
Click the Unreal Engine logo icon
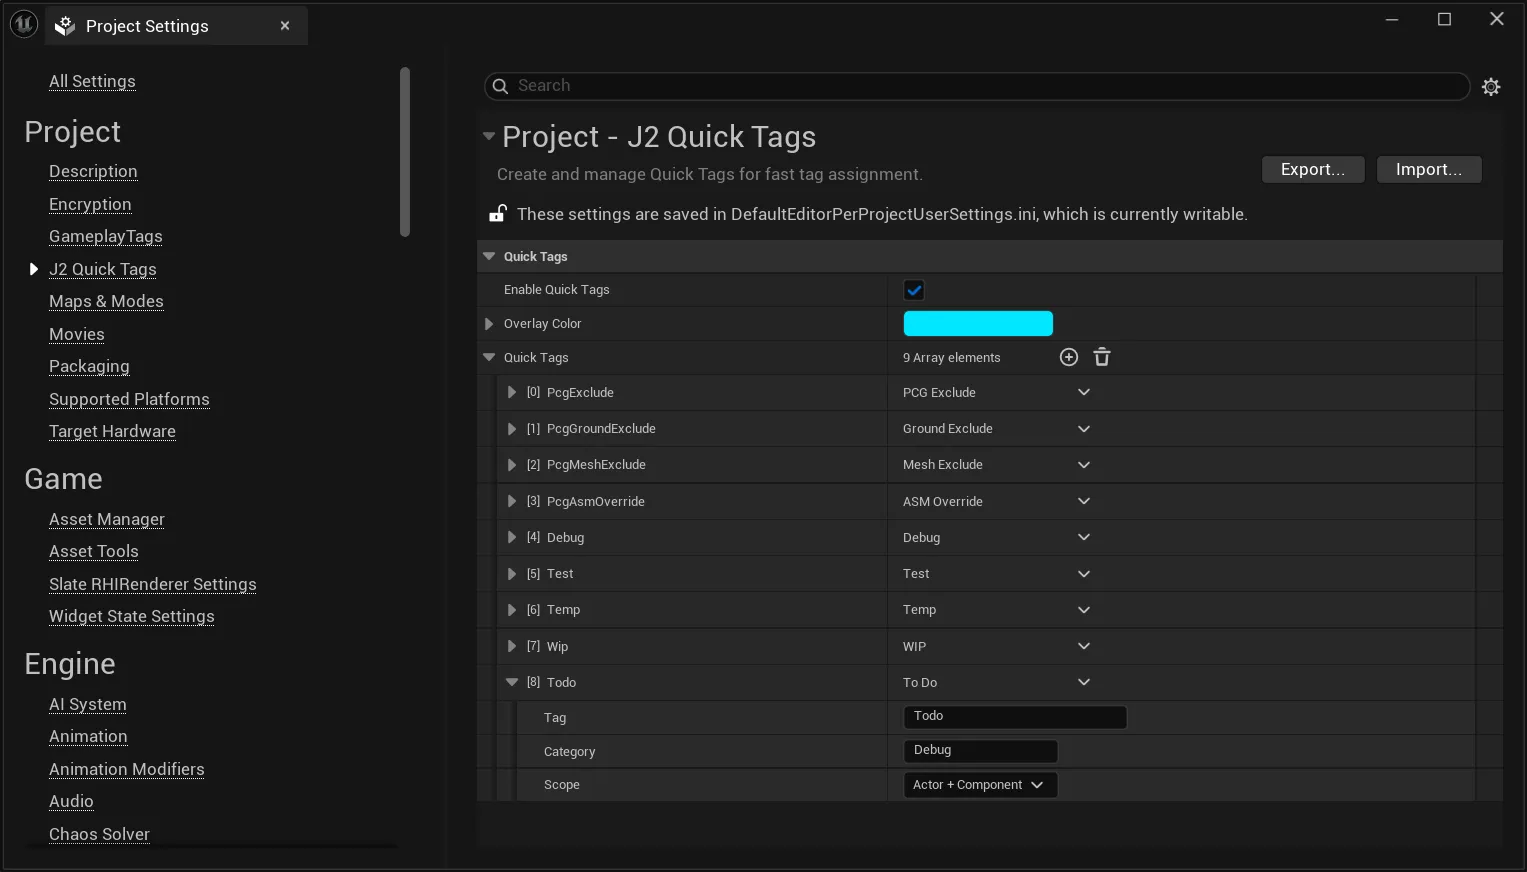tap(23, 24)
